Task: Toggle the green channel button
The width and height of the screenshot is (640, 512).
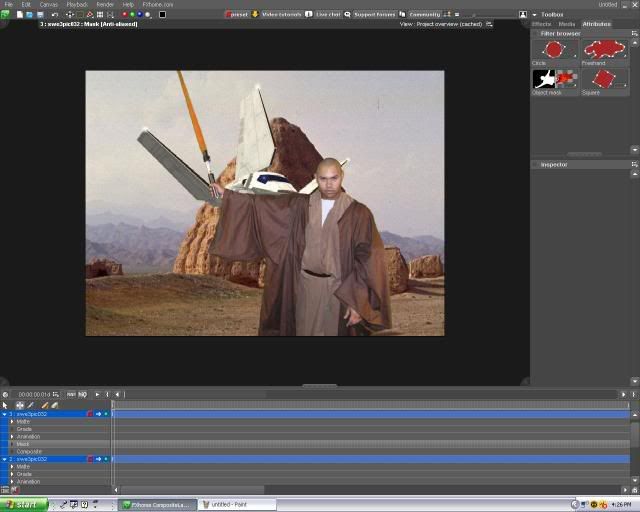Action: pyautogui.click(x=132, y=14)
